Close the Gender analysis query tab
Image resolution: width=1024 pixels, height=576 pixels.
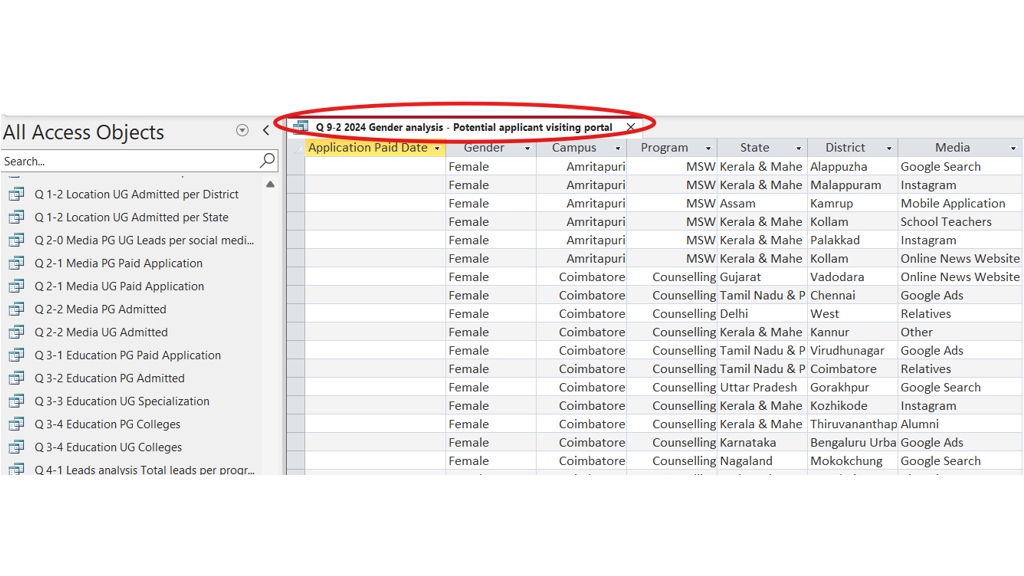[630, 128]
